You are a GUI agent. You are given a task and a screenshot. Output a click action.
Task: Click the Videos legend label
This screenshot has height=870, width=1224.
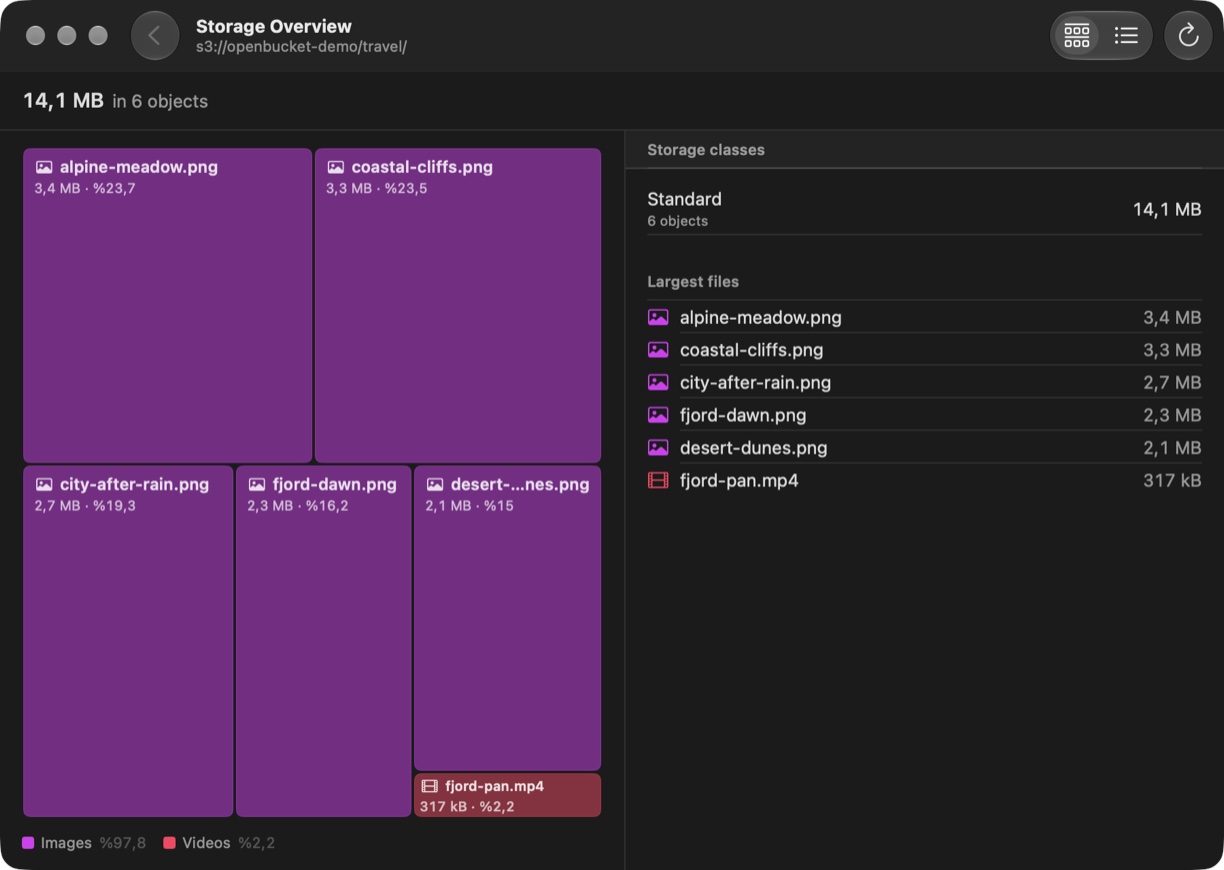(206, 843)
